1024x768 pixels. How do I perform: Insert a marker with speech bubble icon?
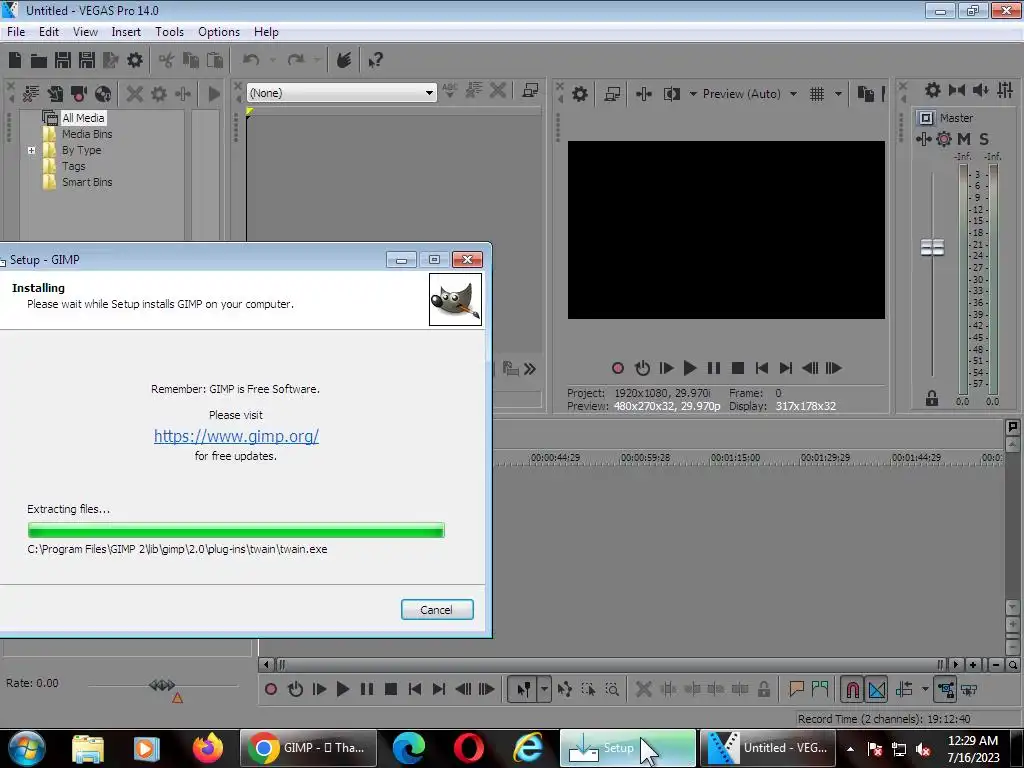(796, 688)
